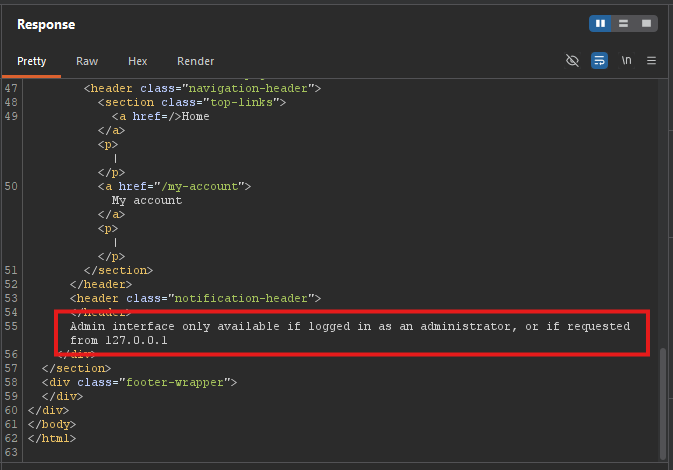Switch to top-bottom layout view
This screenshot has height=470, width=673.
(623, 24)
